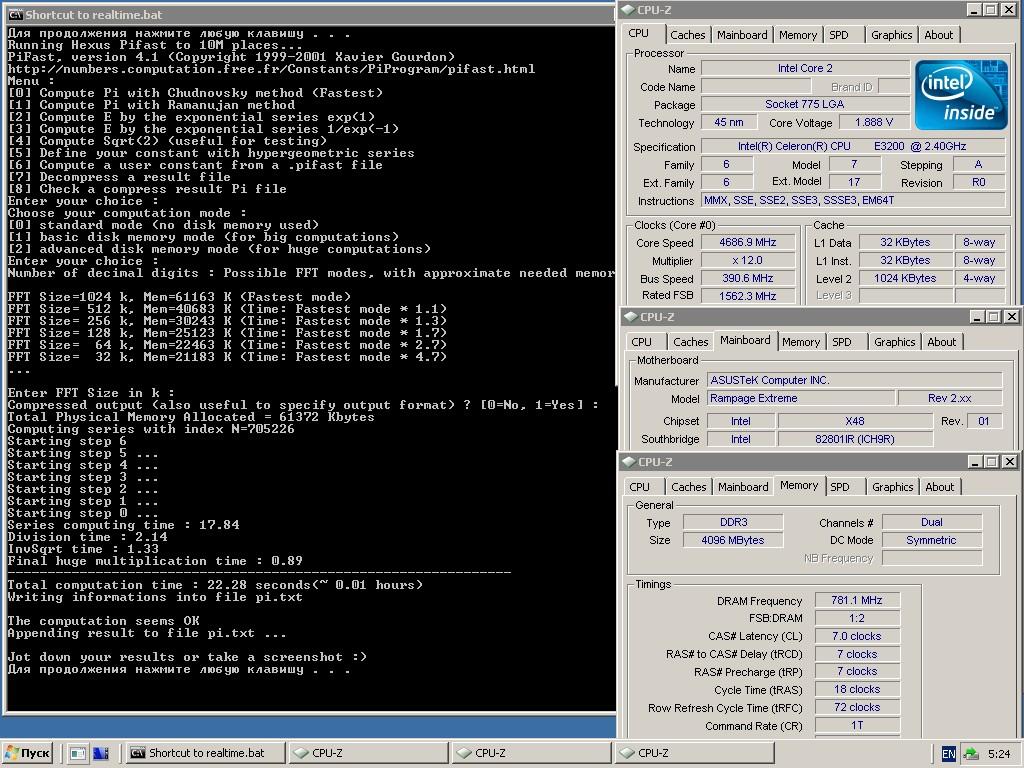This screenshot has height=768, width=1024.
Task: Switch to Graphics tab in top CPU-Z window
Action: 891,35
